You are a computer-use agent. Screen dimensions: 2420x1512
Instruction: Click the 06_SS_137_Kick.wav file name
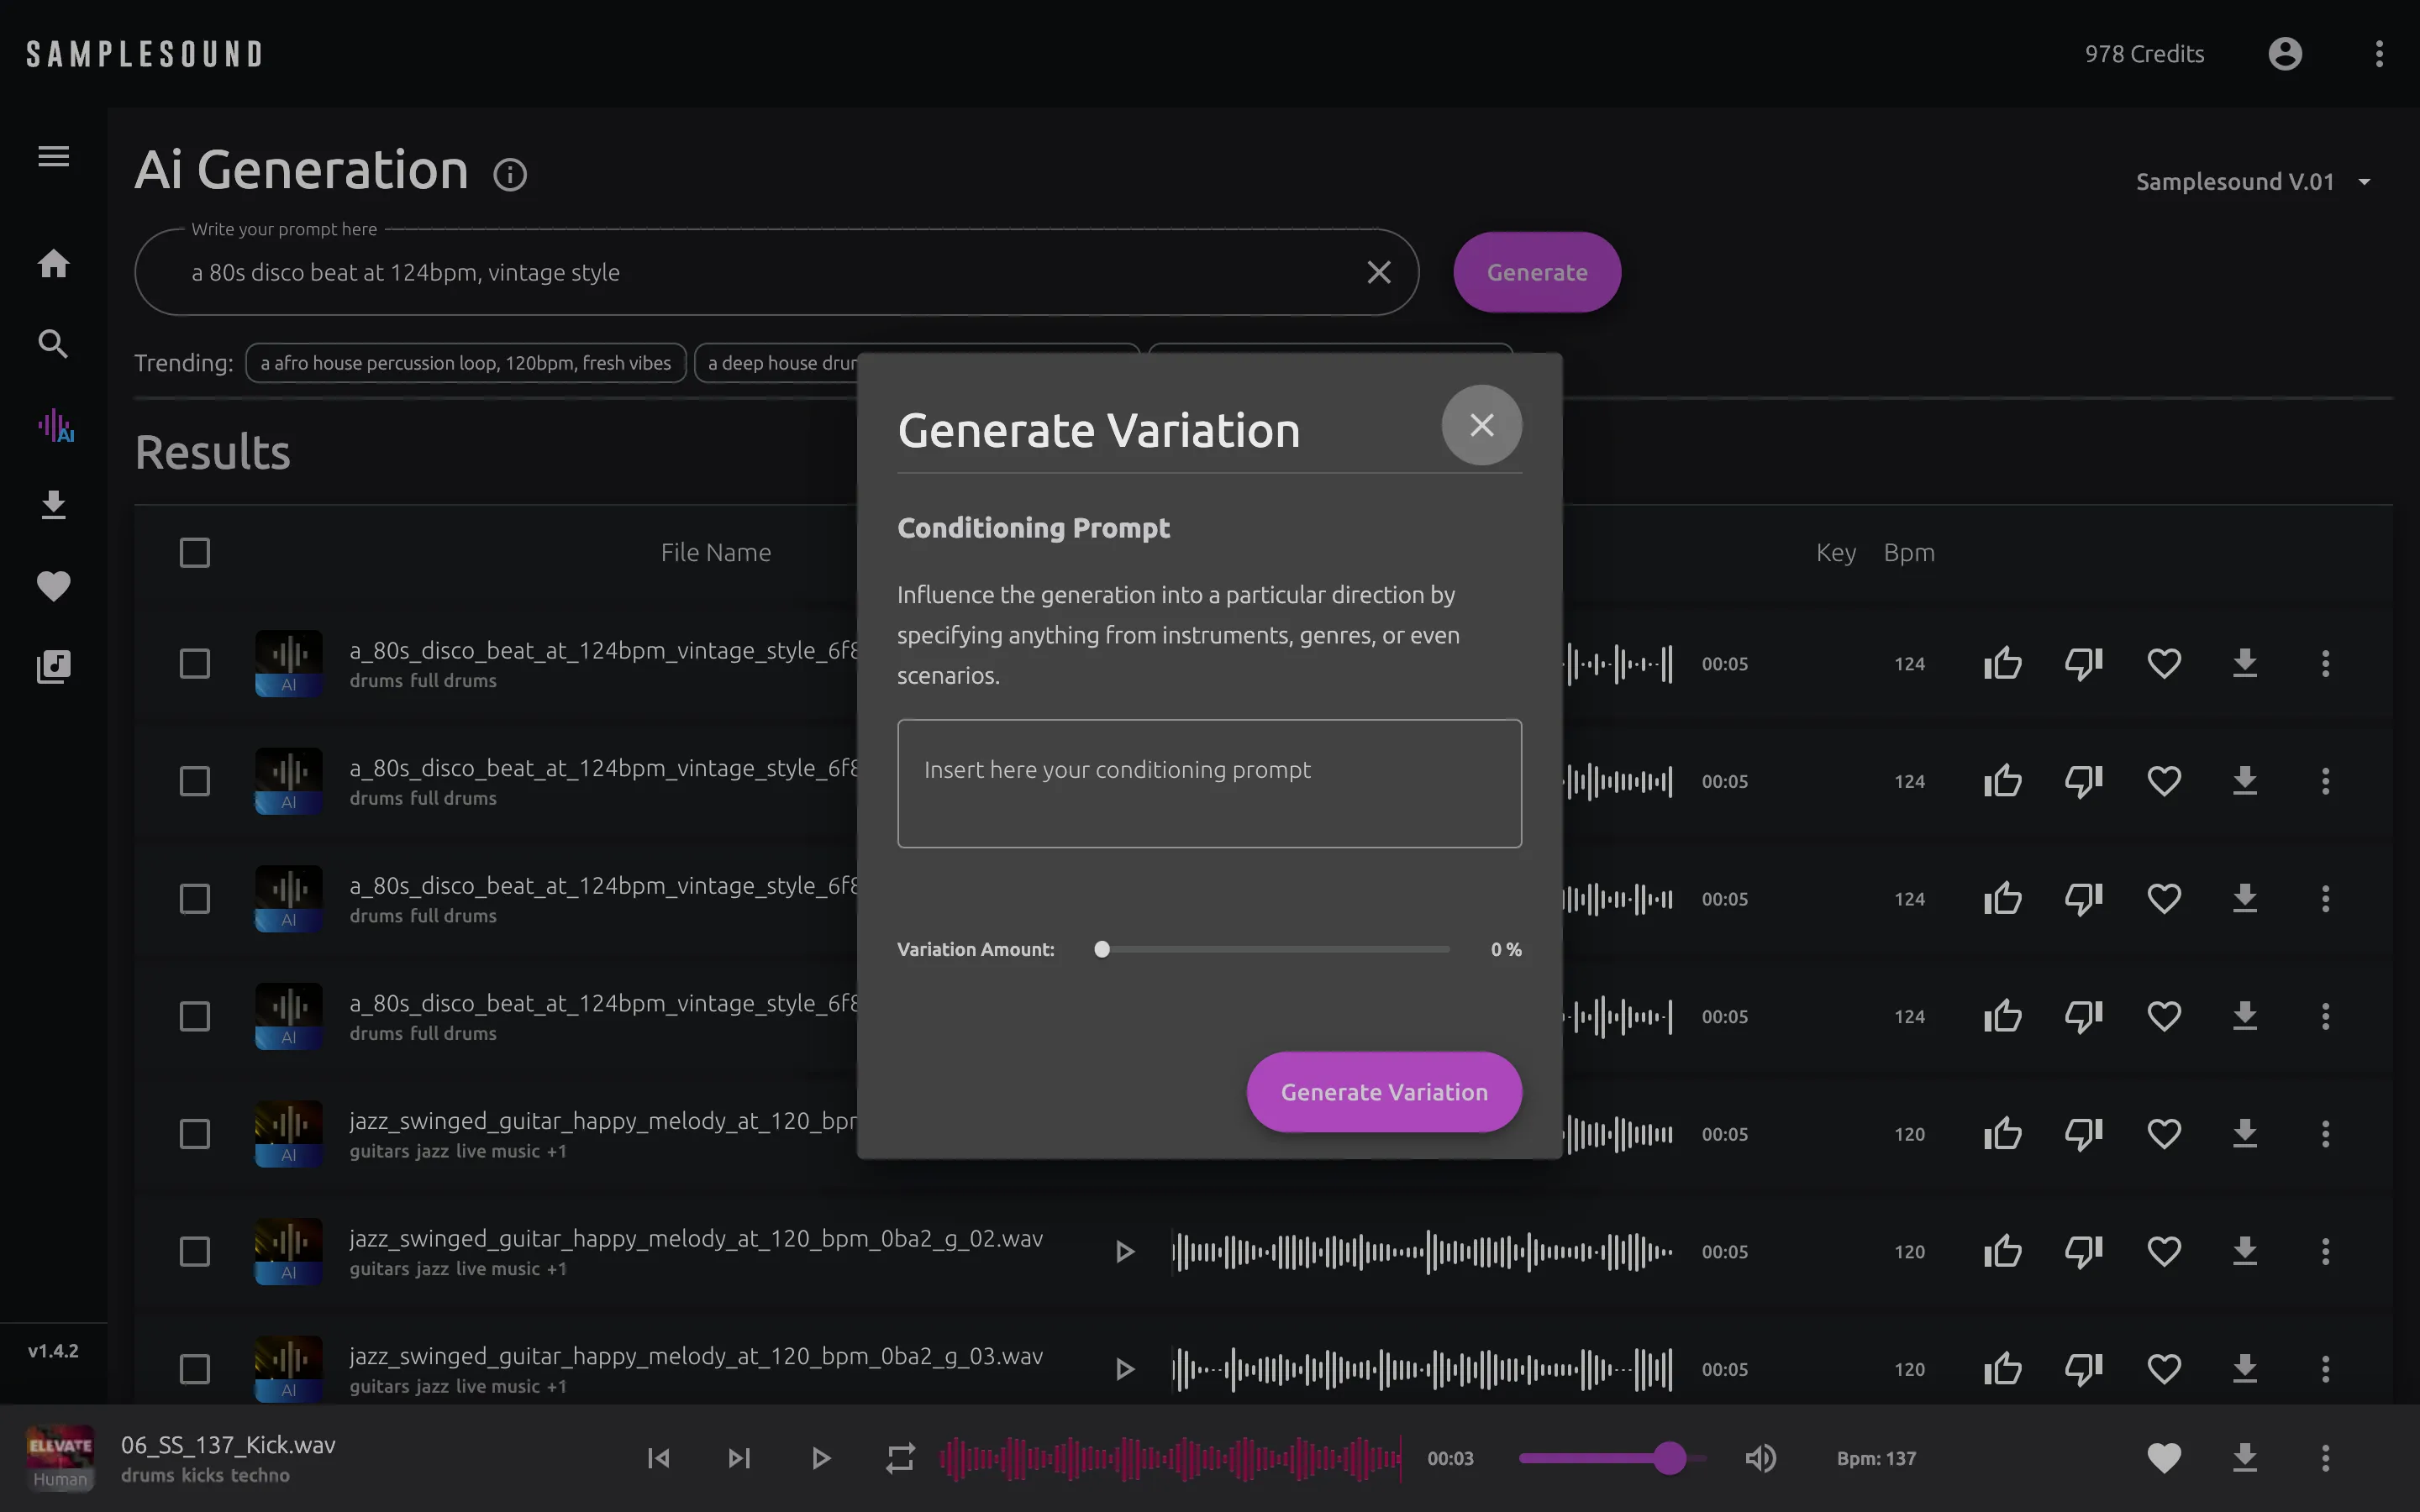(x=228, y=1445)
